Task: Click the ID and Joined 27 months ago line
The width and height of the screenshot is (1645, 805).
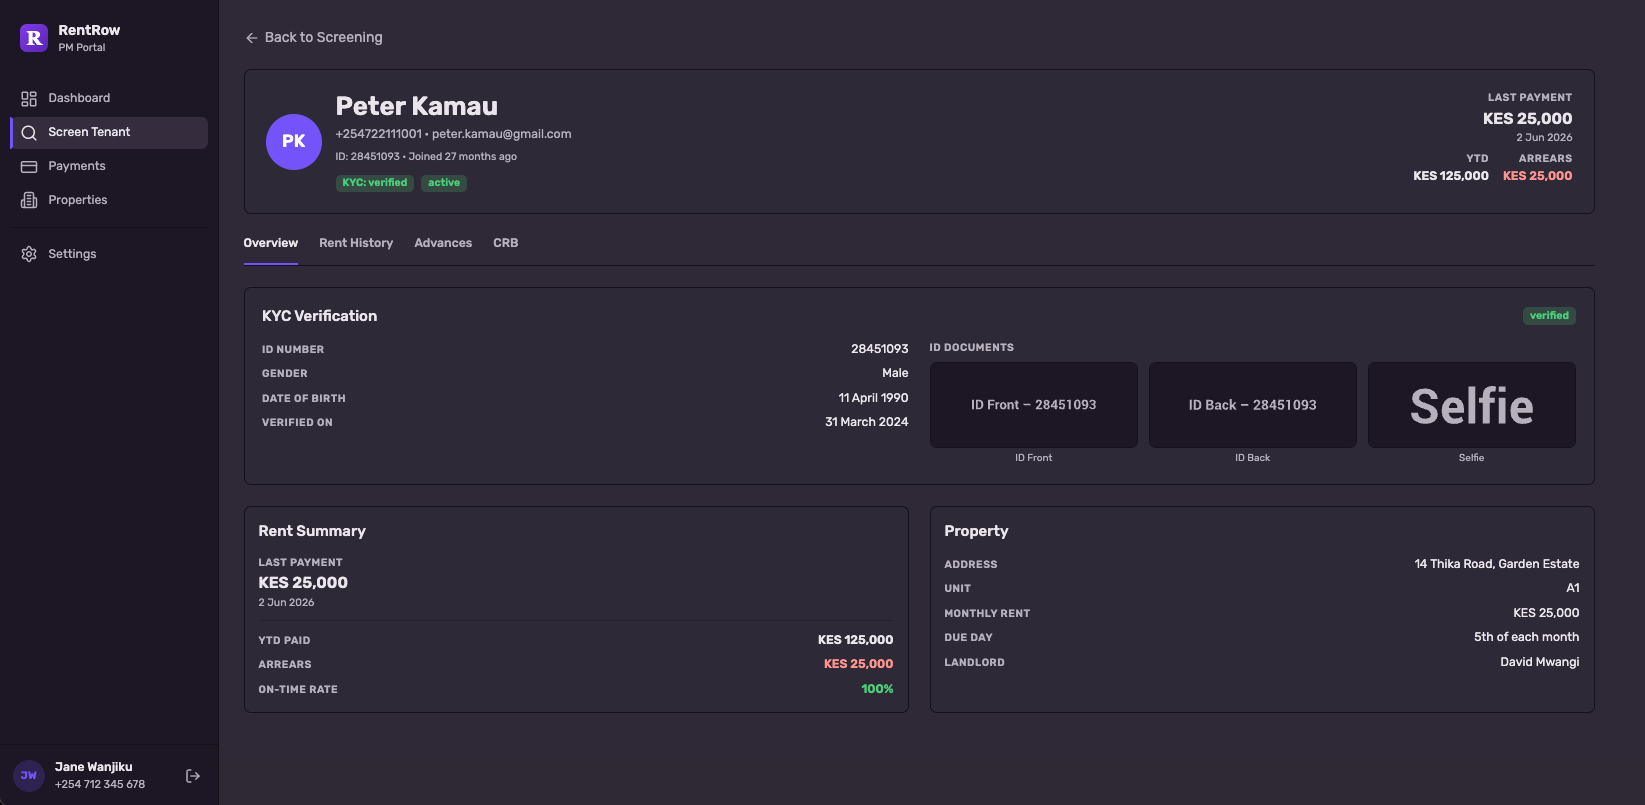Action: (427, 157)
